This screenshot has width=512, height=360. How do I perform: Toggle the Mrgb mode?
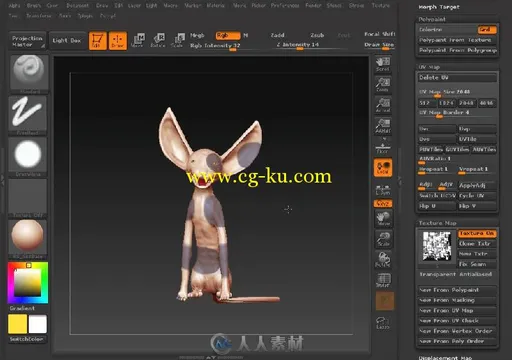coord(197,35)
